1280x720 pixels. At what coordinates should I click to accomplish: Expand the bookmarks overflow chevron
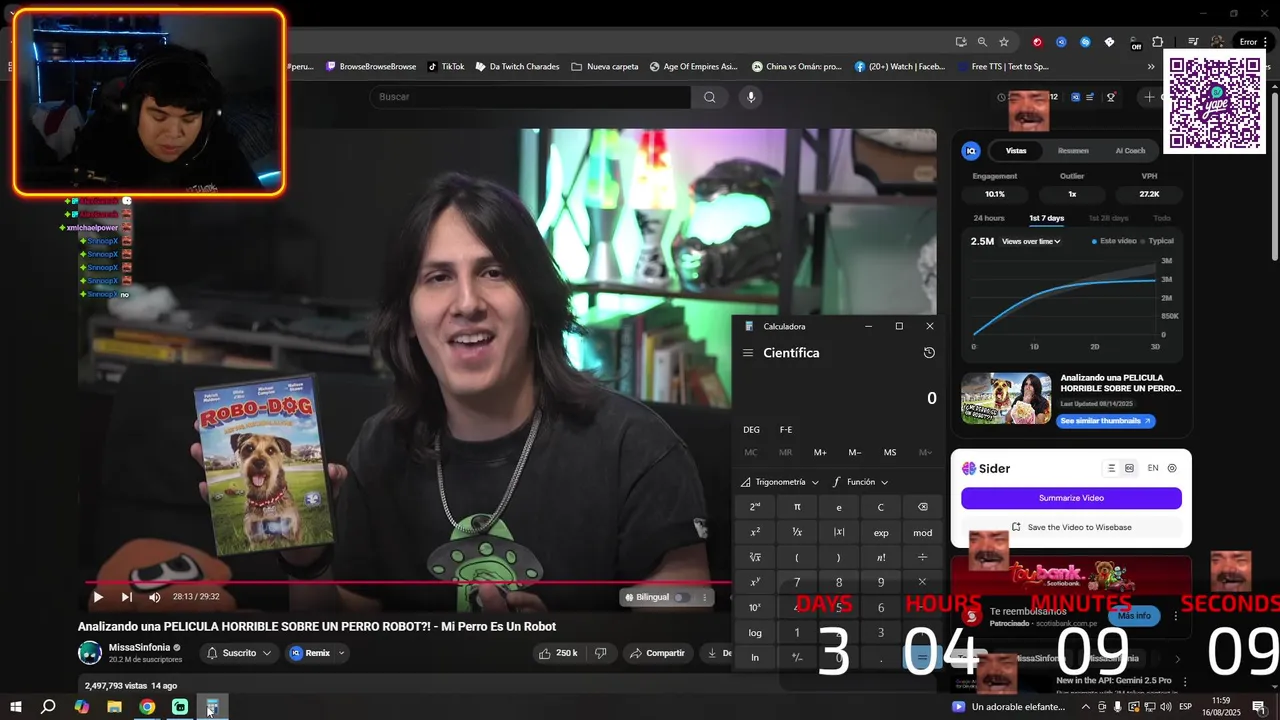point(1151,67)
